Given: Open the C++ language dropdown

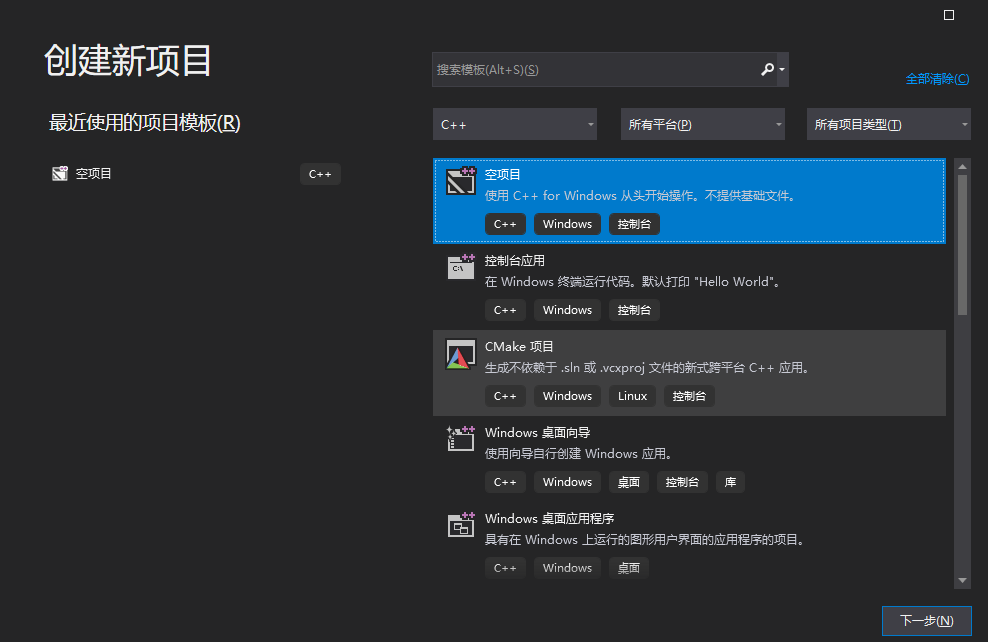Looking at the screenshot, I should click(x=514, y=124).
